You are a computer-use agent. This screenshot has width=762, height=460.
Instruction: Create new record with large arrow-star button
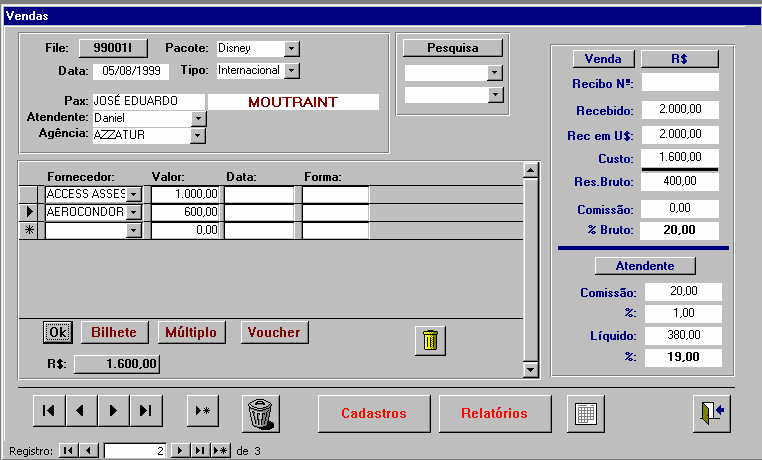coord(203,411)
